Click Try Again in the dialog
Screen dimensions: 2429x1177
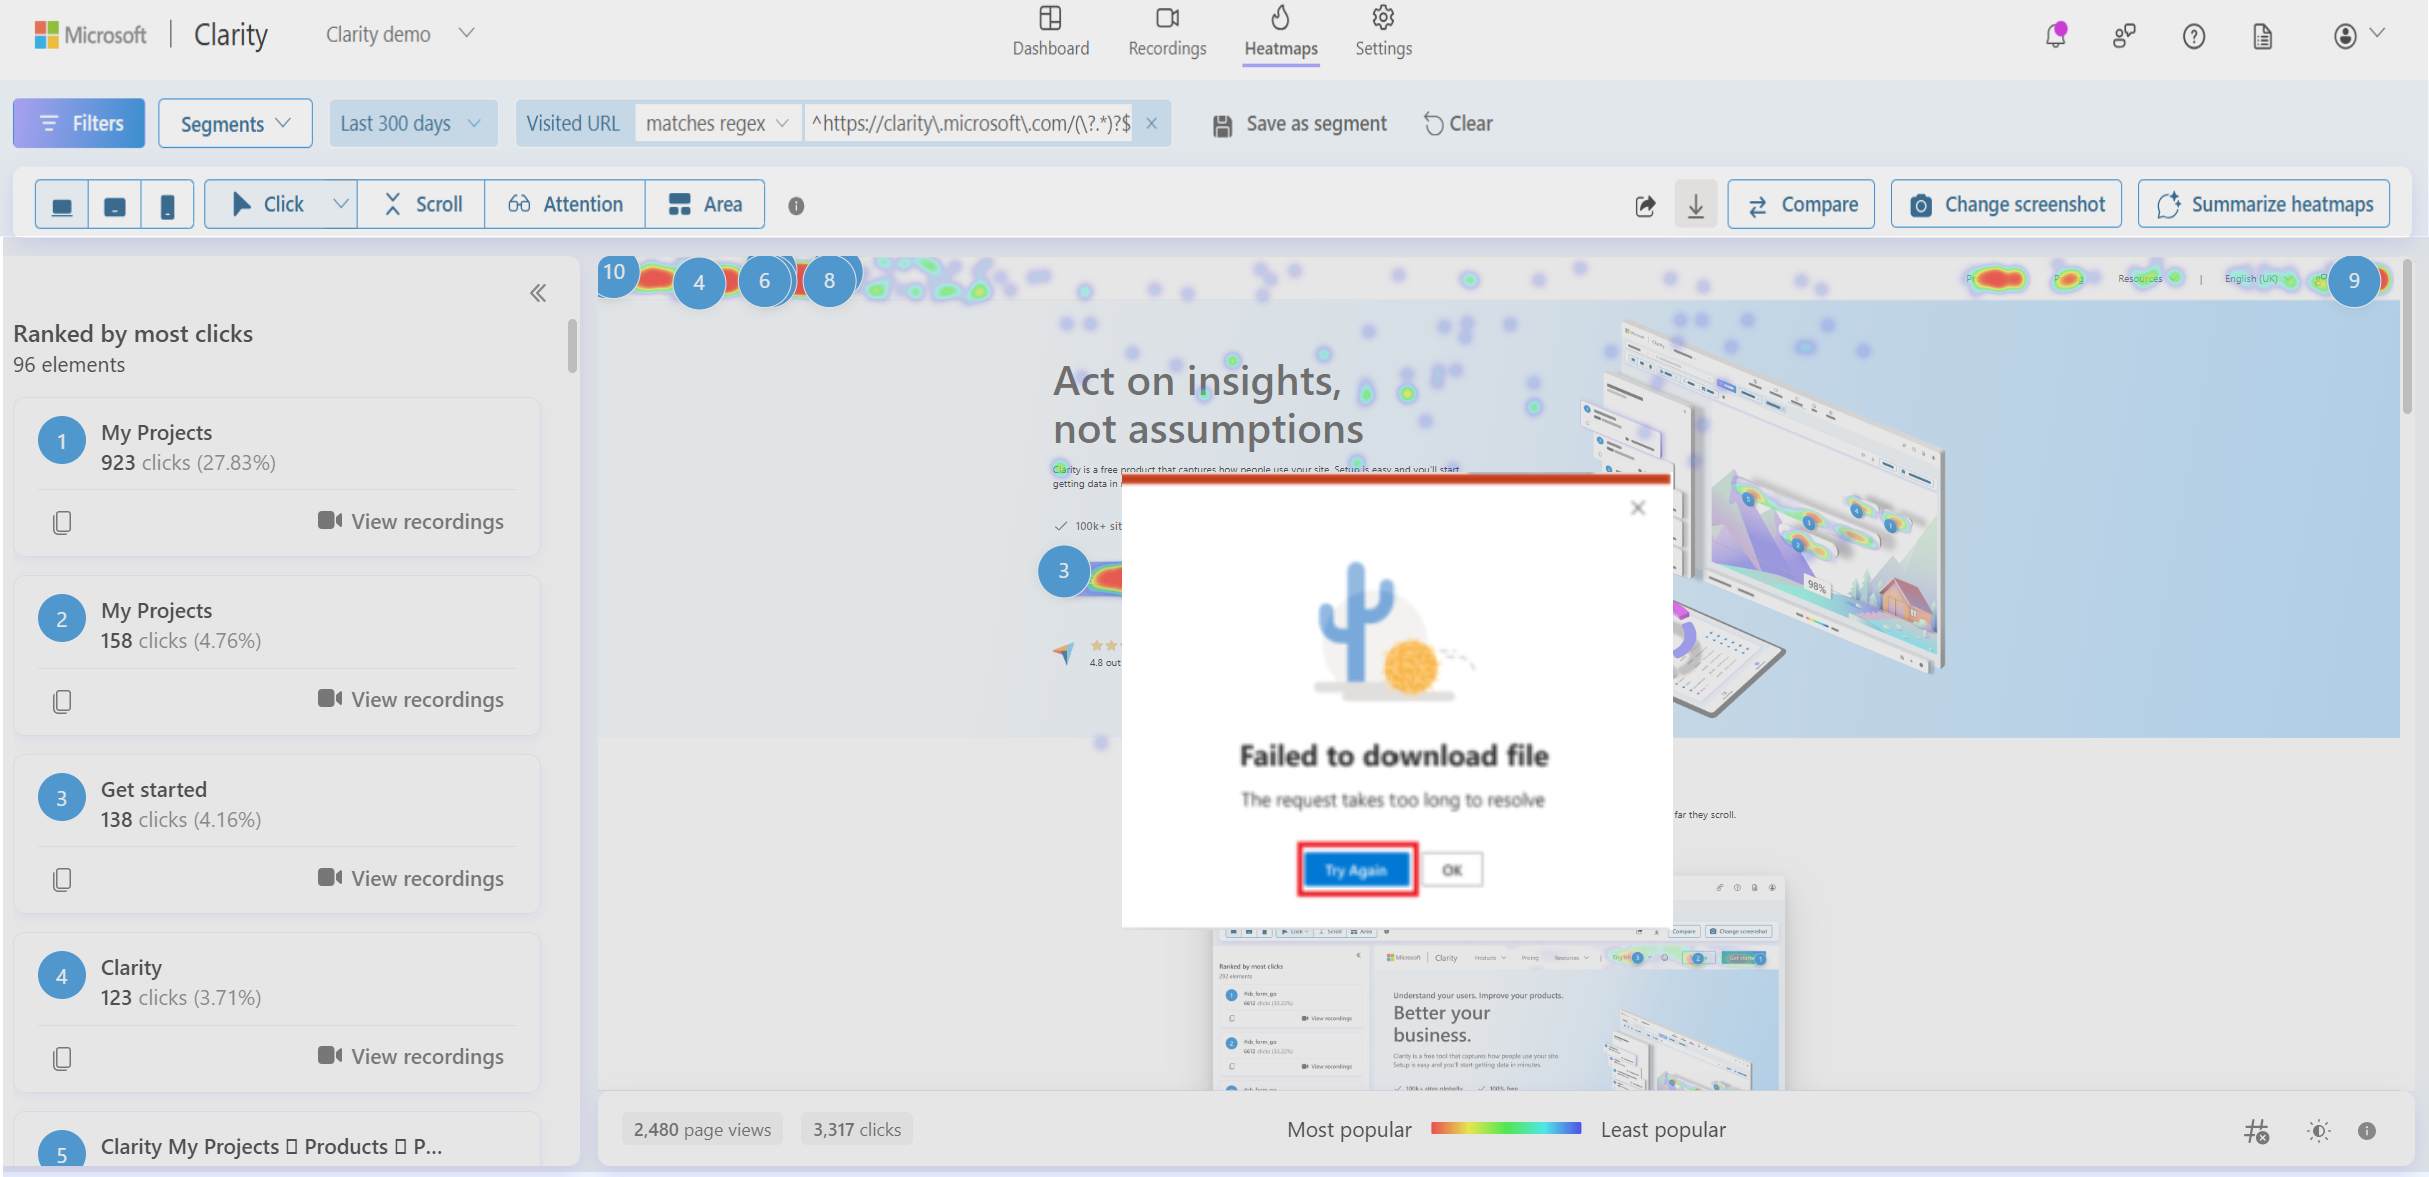point(1356,870)
